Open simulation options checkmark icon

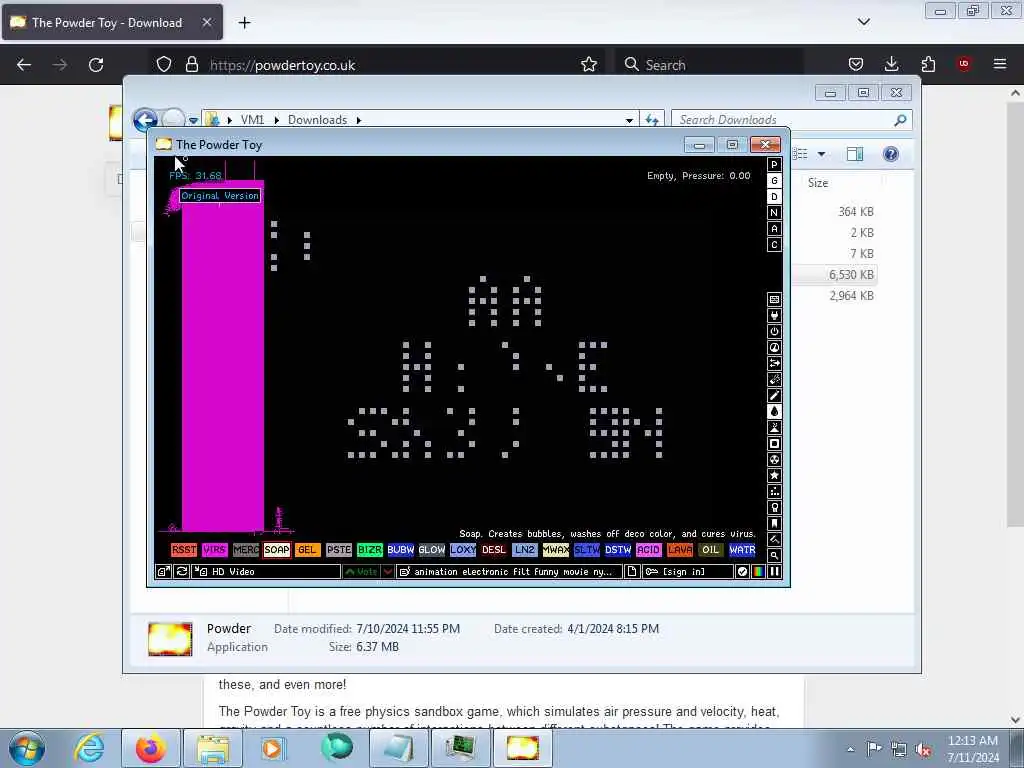coord(743,571)
